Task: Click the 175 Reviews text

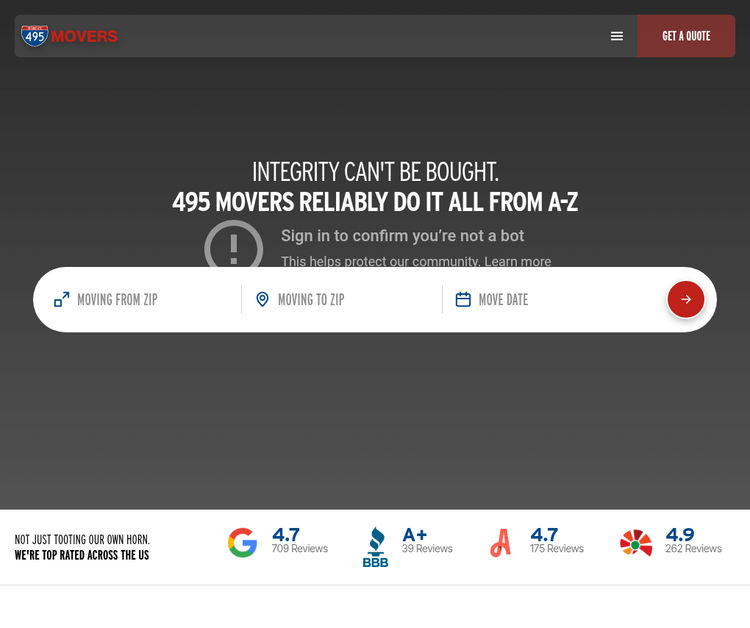Action: (x=557, y=549)
